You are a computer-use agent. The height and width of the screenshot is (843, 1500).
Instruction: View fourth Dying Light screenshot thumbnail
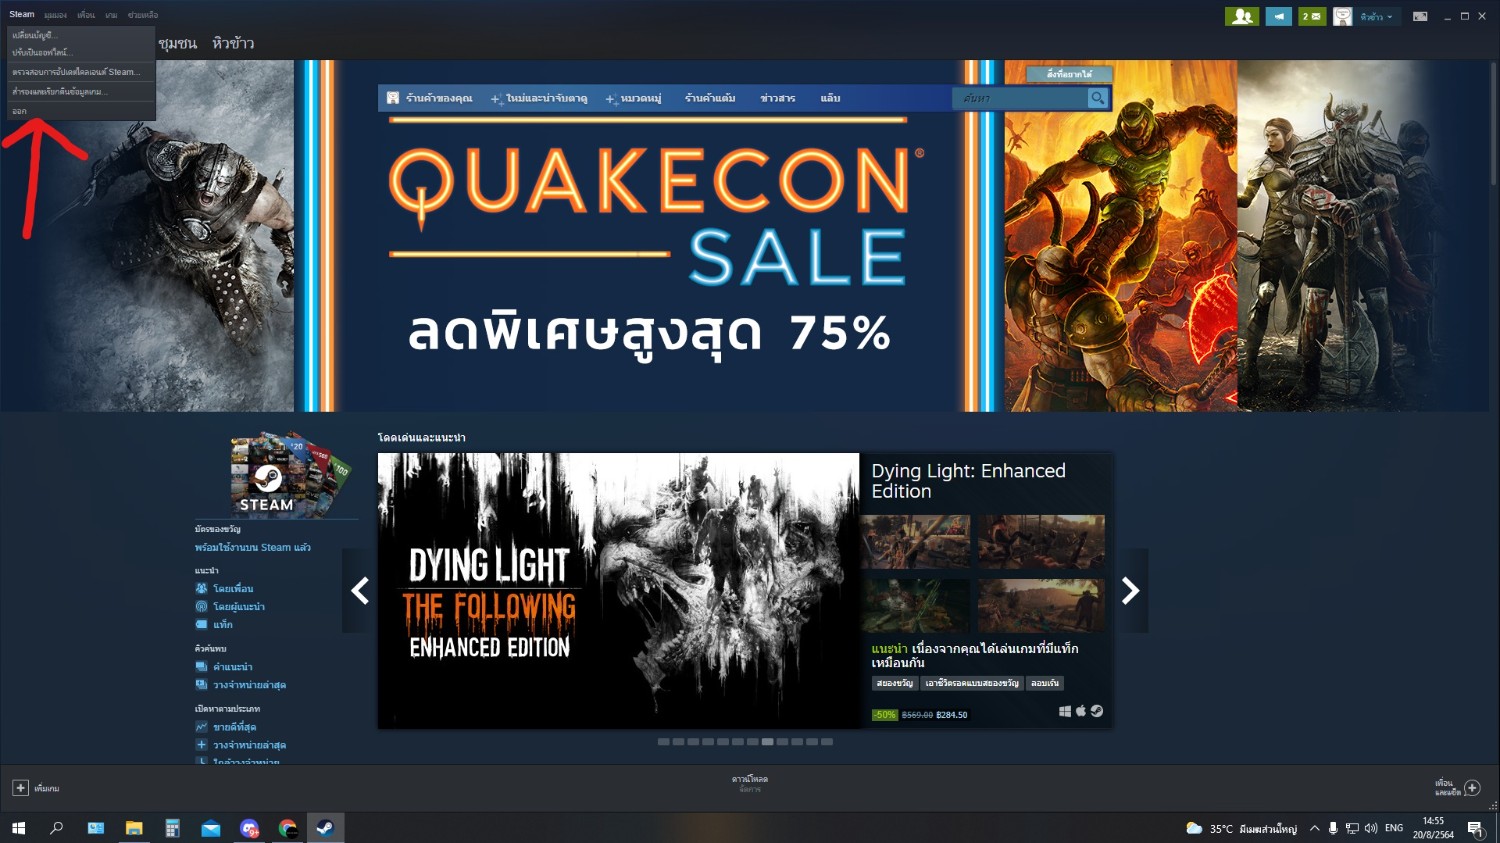(1041, 605)
